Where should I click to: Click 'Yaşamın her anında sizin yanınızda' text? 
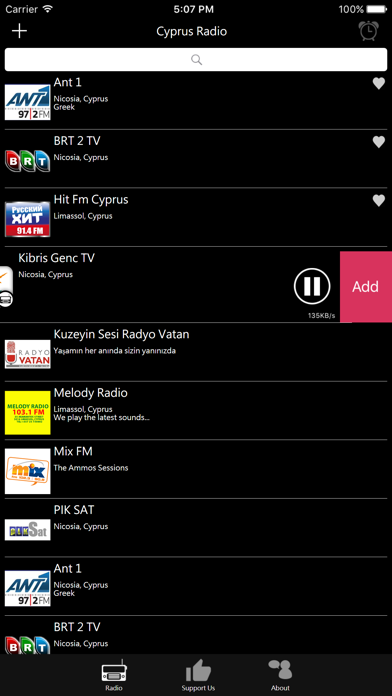pyautogui.click(x=115, y=351)
